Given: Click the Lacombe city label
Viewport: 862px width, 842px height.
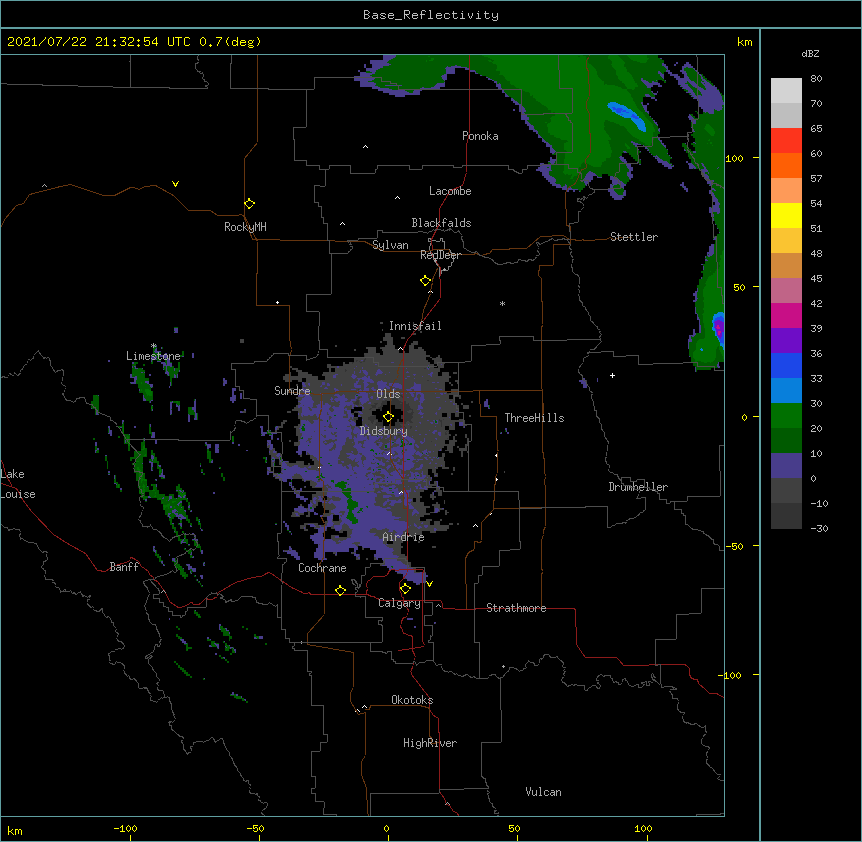Looking at the screenshot, I should 450,191.
